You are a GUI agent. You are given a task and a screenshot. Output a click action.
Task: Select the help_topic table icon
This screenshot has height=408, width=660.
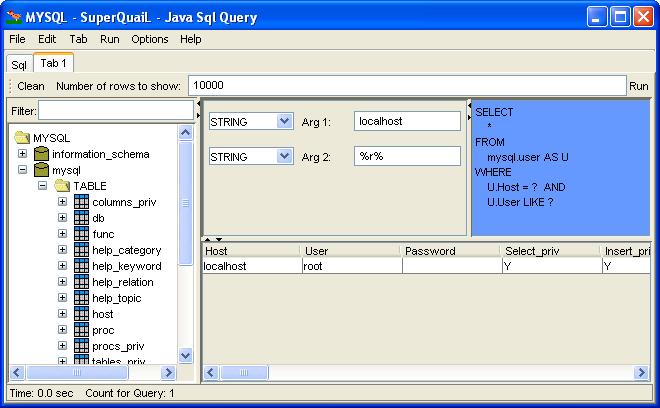(81, 298)
